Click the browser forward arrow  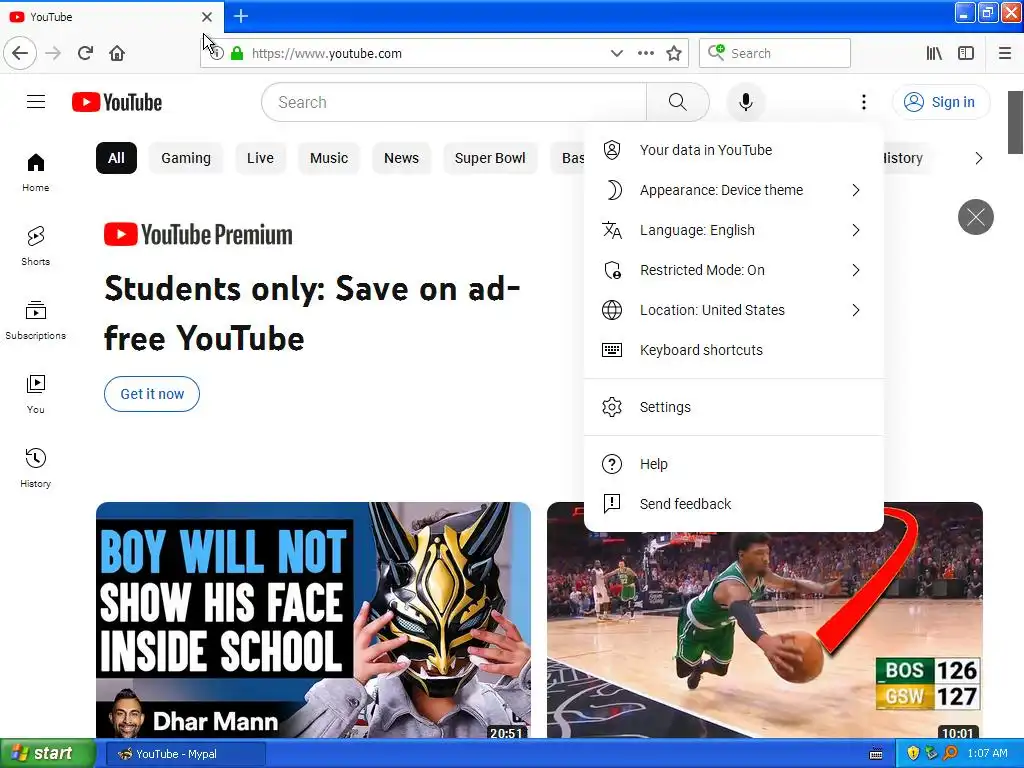pos(53,53)
